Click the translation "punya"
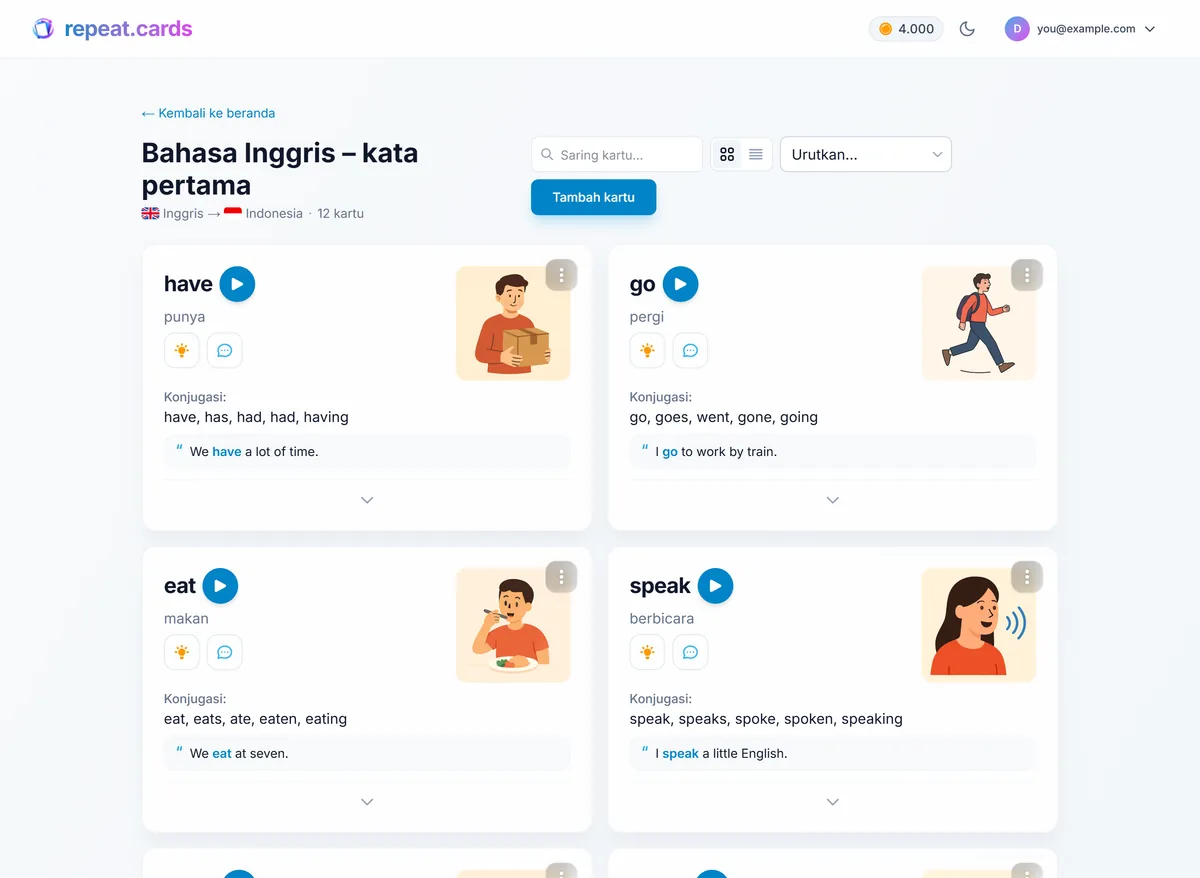 click(x=185, y=317)
